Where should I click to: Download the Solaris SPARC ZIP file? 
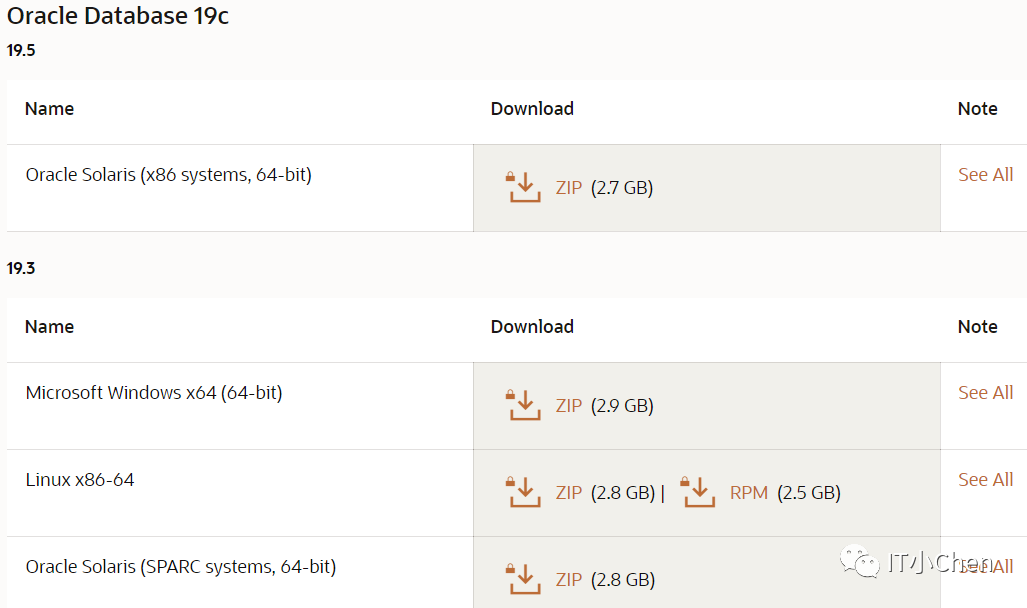coord(569,580)
